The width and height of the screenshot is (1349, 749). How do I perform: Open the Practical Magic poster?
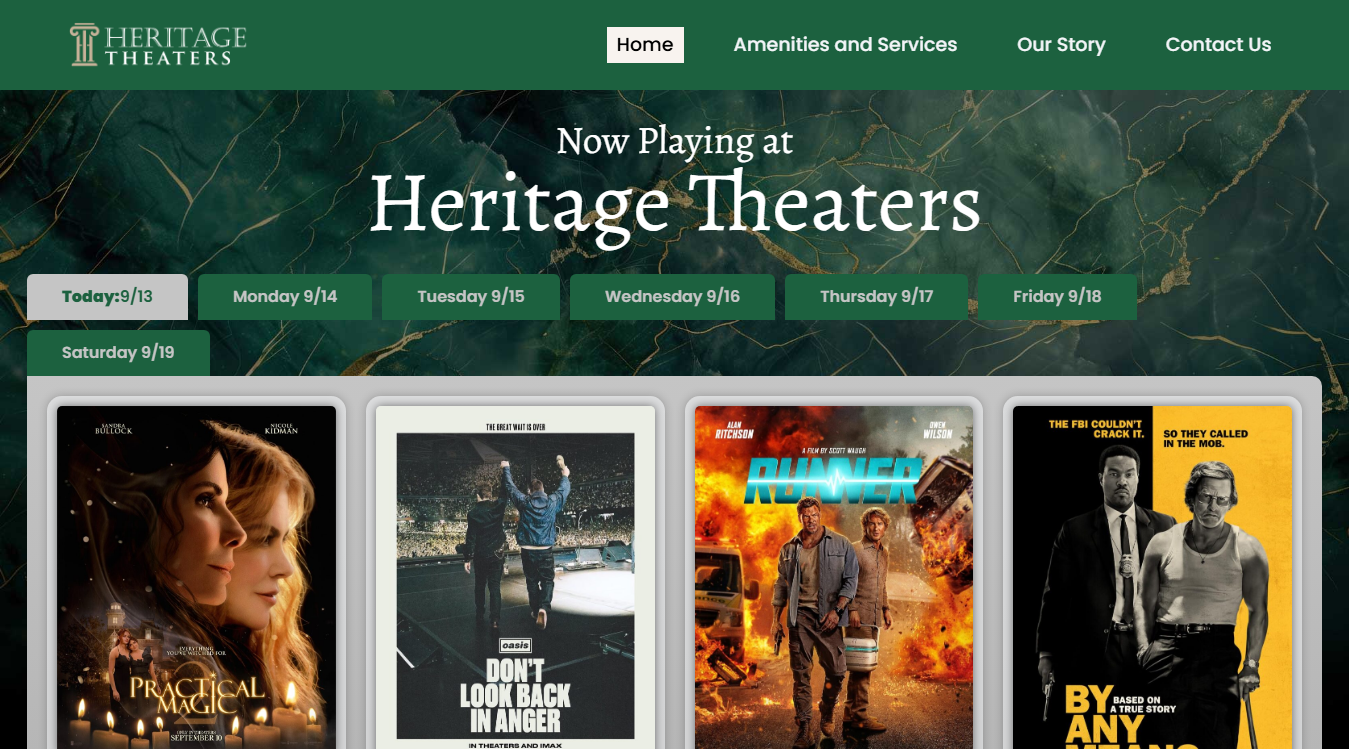point(196,577)
